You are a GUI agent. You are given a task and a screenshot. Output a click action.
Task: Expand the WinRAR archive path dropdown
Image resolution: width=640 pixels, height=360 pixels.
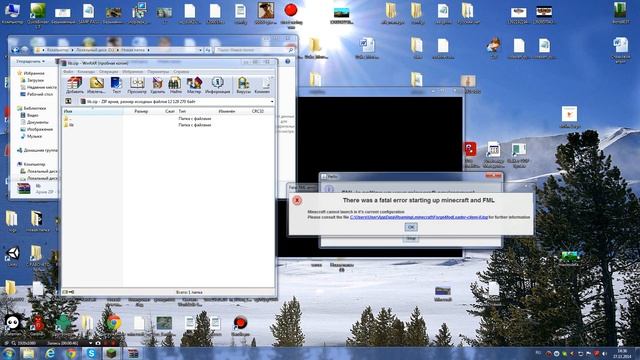coord(272,101)
